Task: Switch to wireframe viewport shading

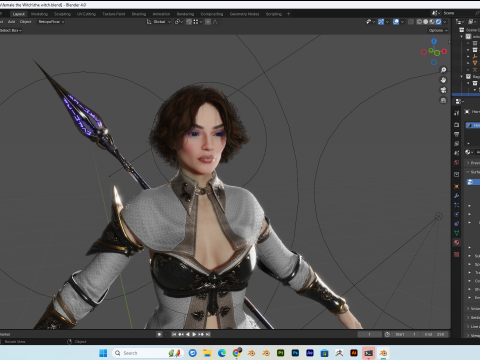Action: (x=419, y=22)
